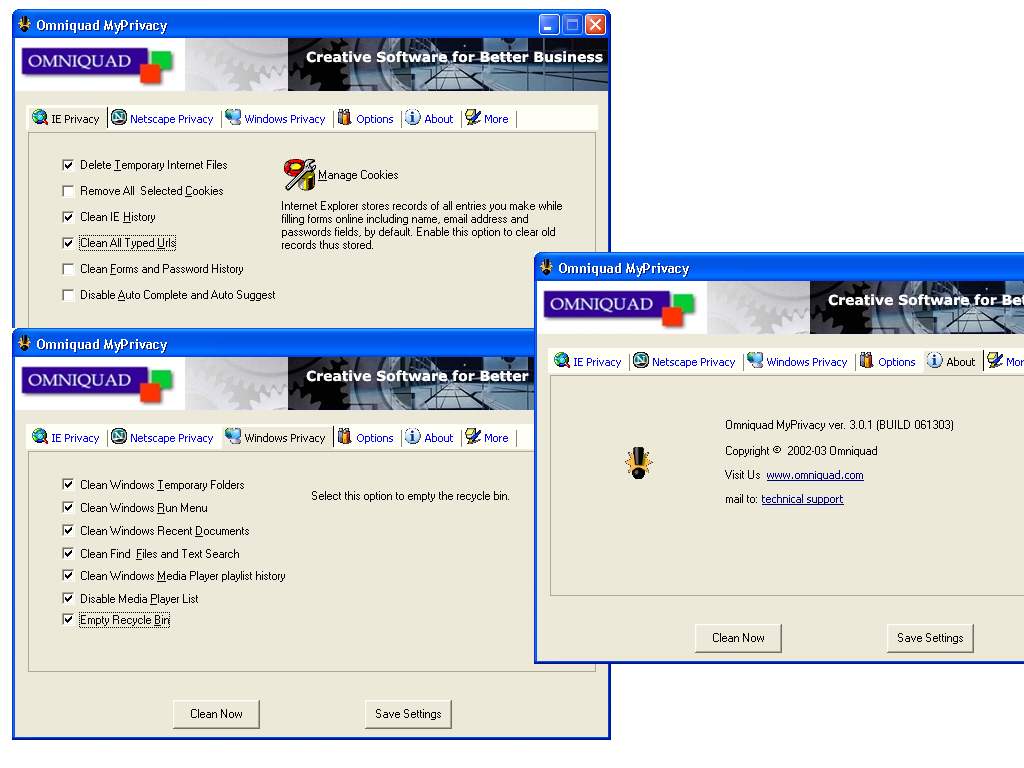The height and width of the screenshot is (768, 1024).
Task: Click the bee icon in the About window
Action: click(639, 463)
